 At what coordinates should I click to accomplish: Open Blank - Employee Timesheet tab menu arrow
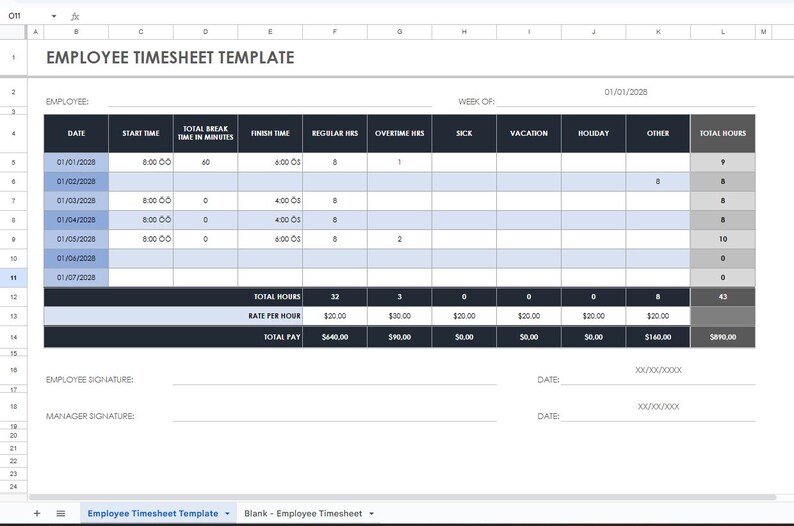point(372,513)
